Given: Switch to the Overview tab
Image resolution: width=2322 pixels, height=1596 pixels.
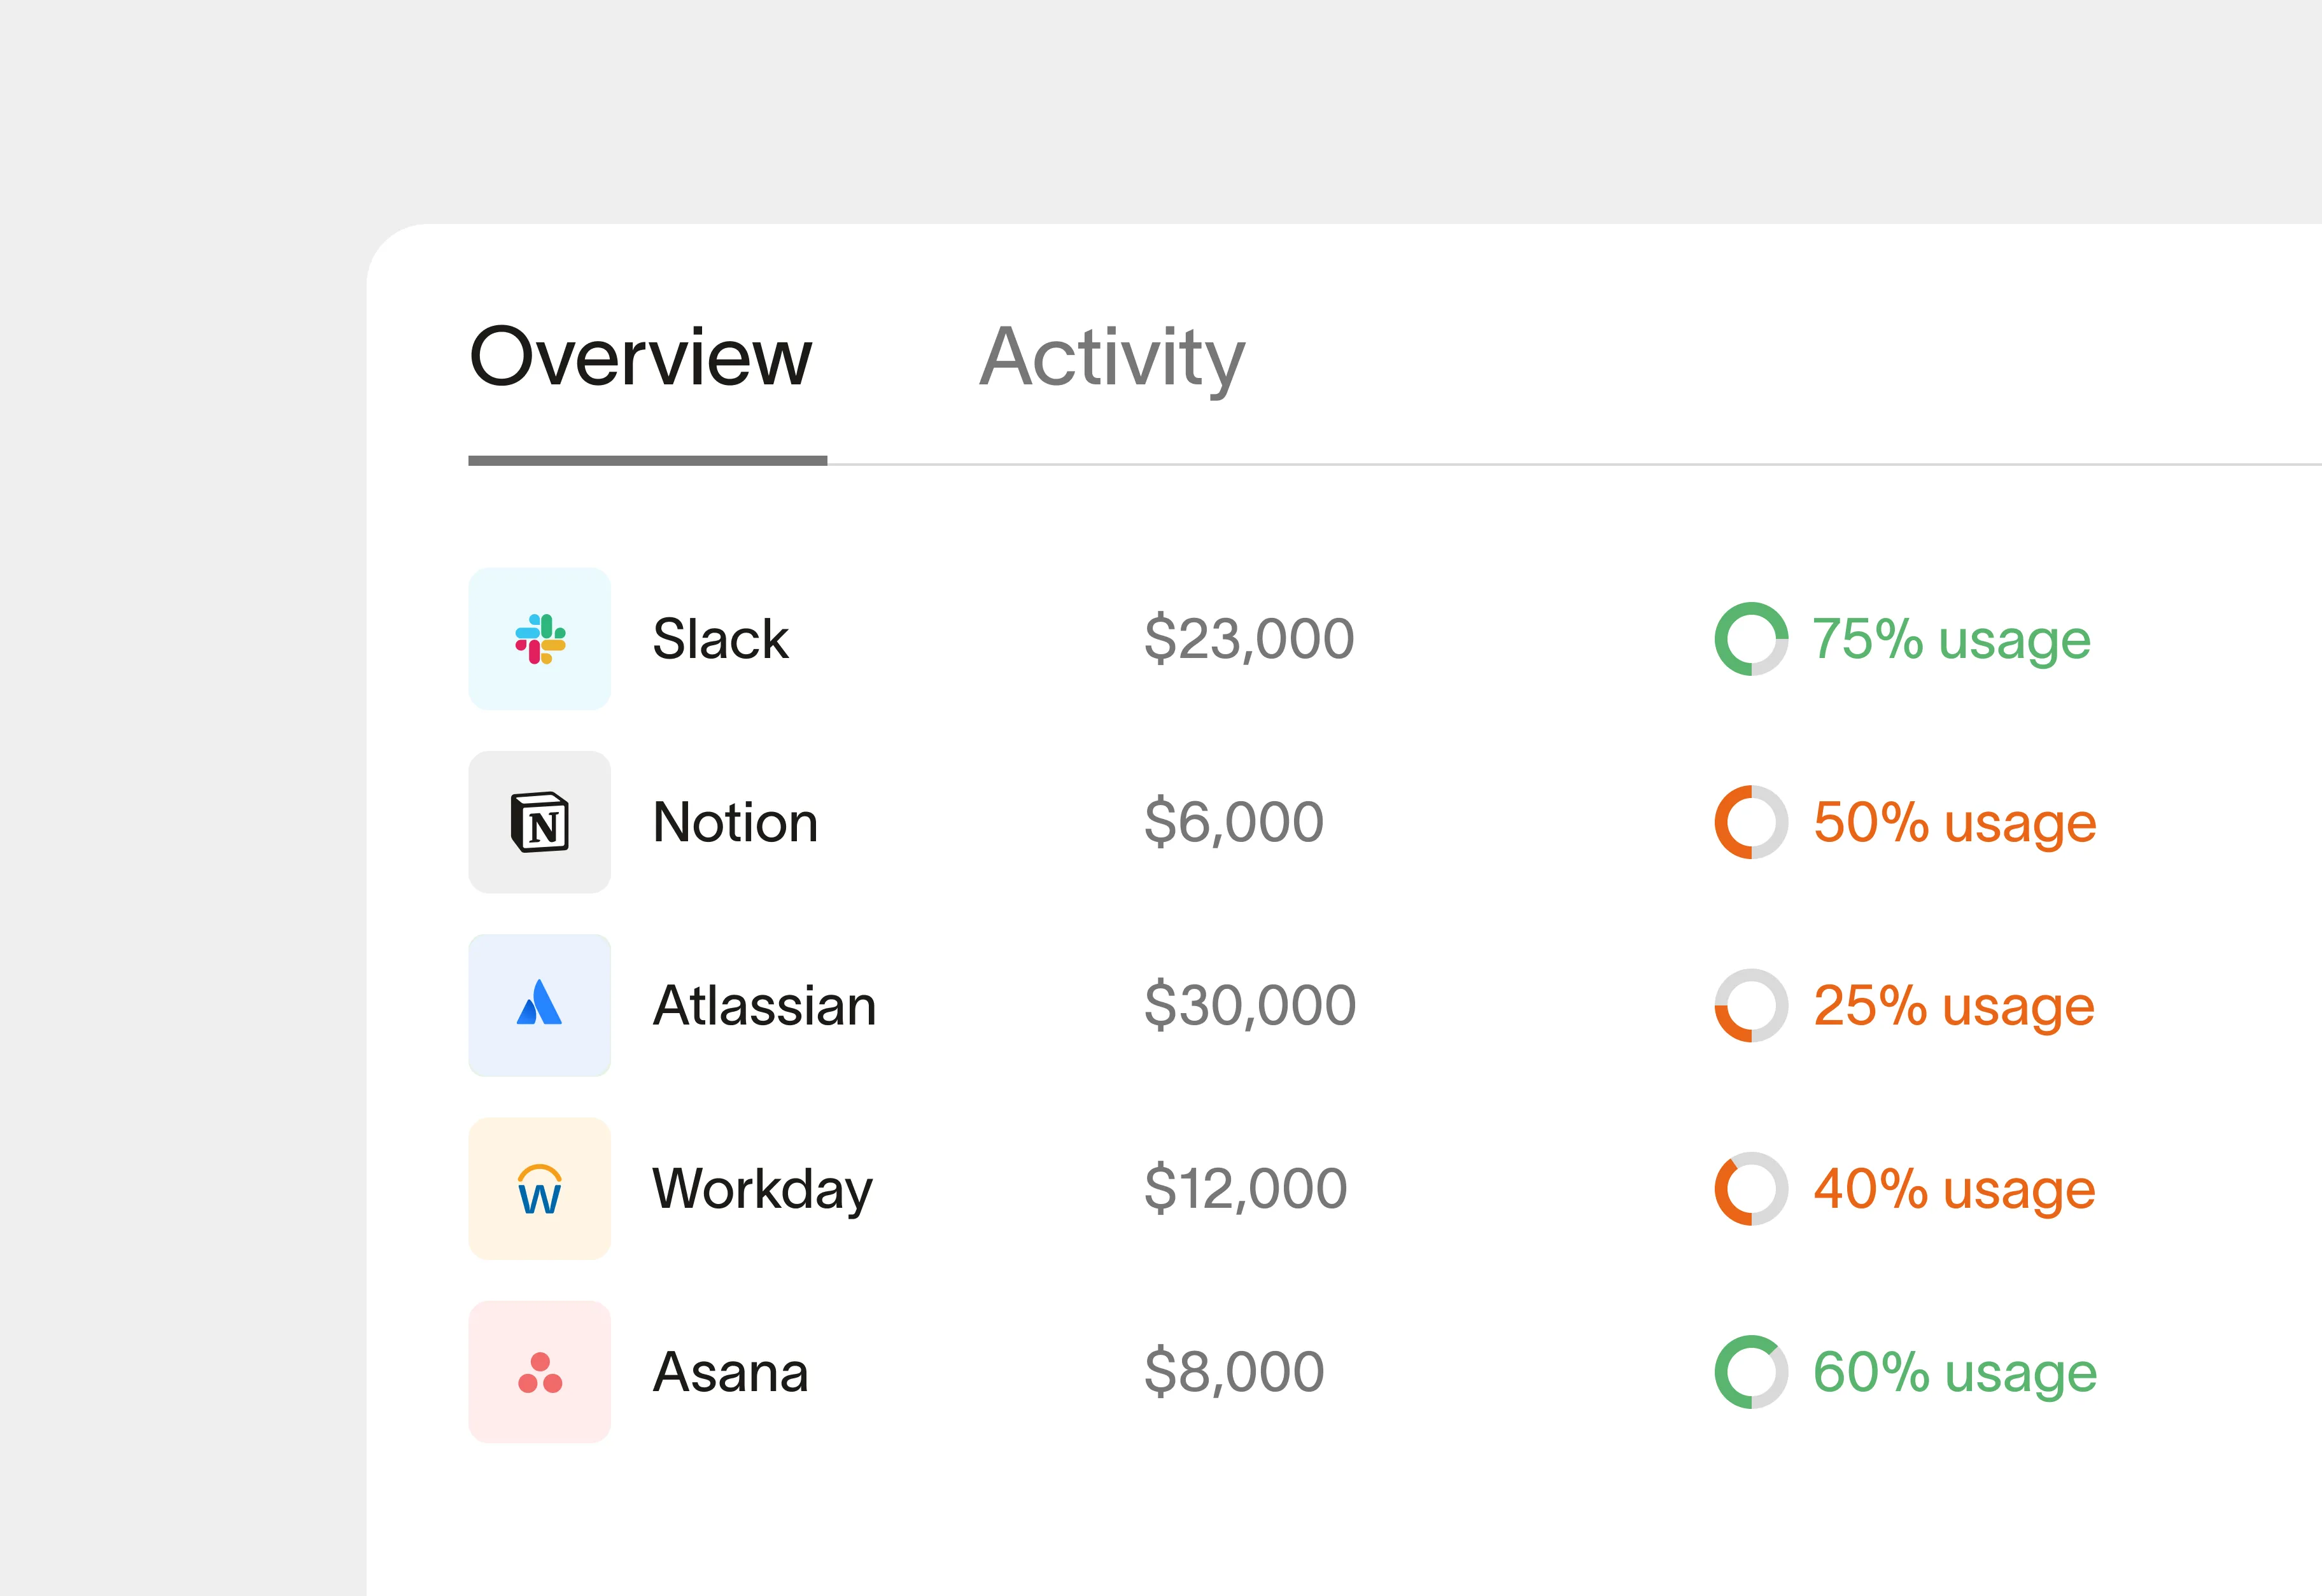Looking at the screenshot, I should point(641,357).
